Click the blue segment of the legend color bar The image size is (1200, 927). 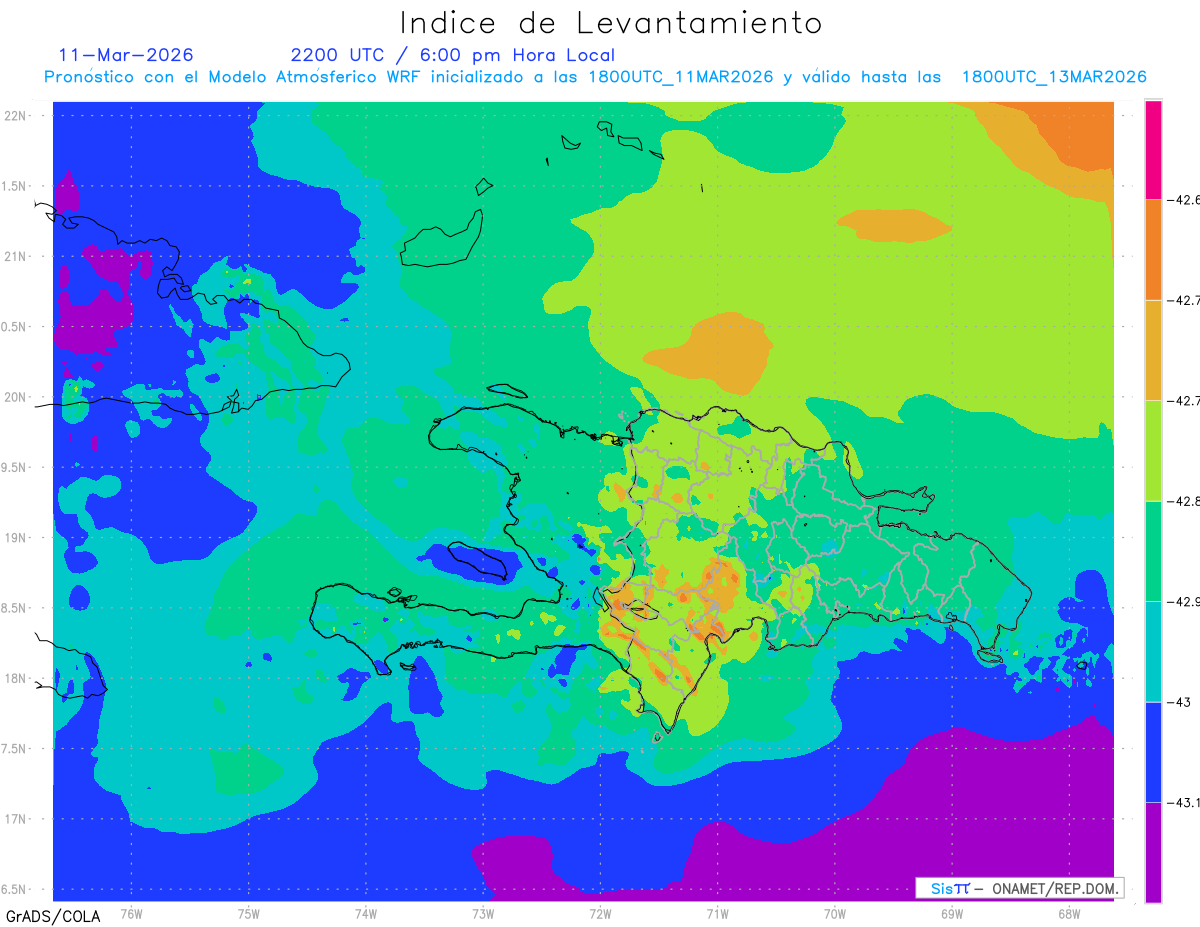[x=1153, y=752]
